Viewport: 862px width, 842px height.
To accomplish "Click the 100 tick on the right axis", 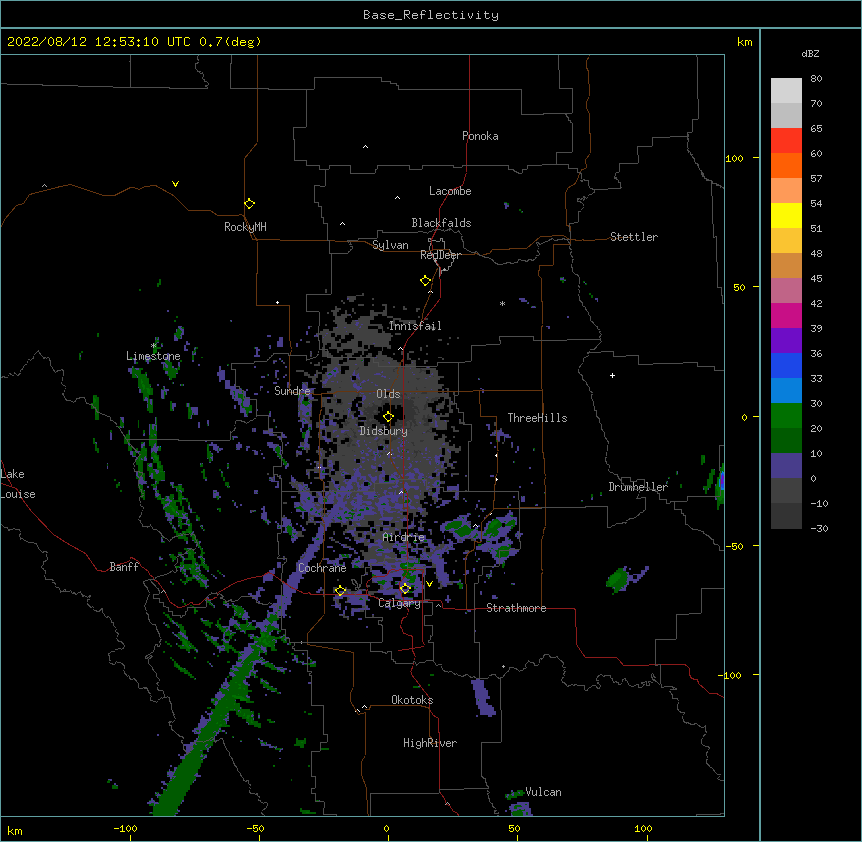I will pyautogui.click(x=734, y=158).
